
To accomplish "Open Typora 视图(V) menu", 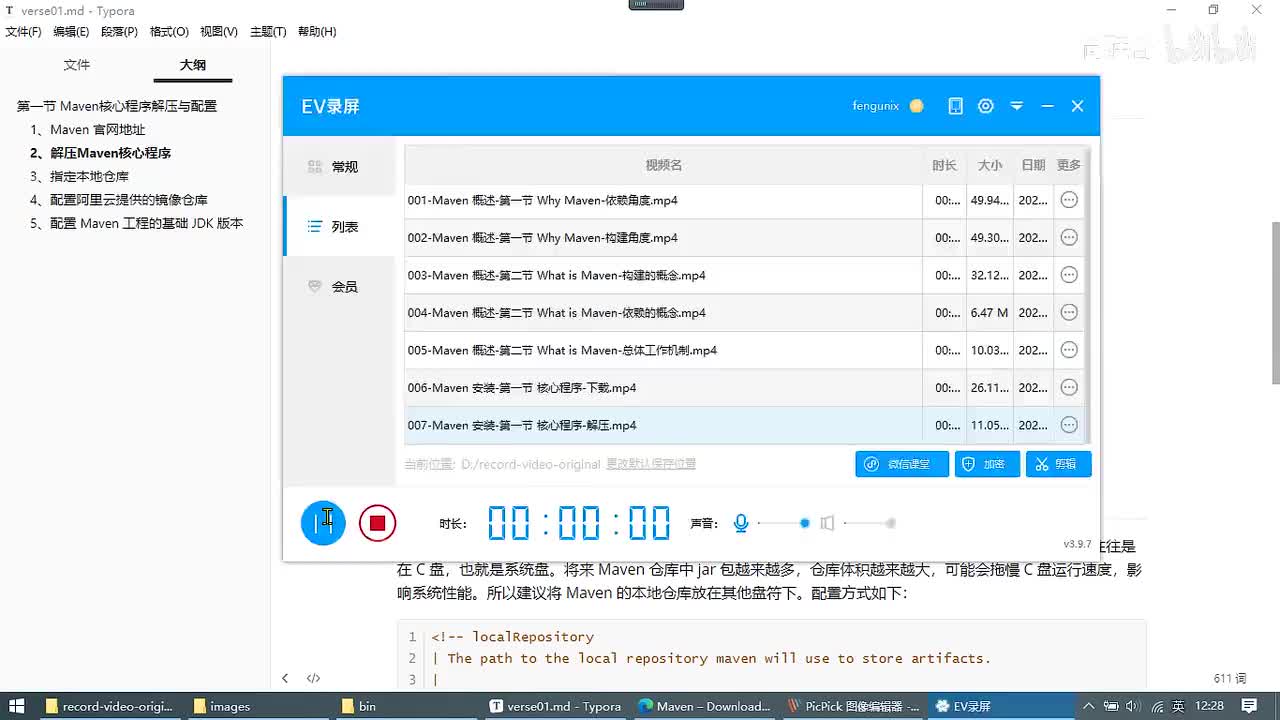I will point(219,32).
